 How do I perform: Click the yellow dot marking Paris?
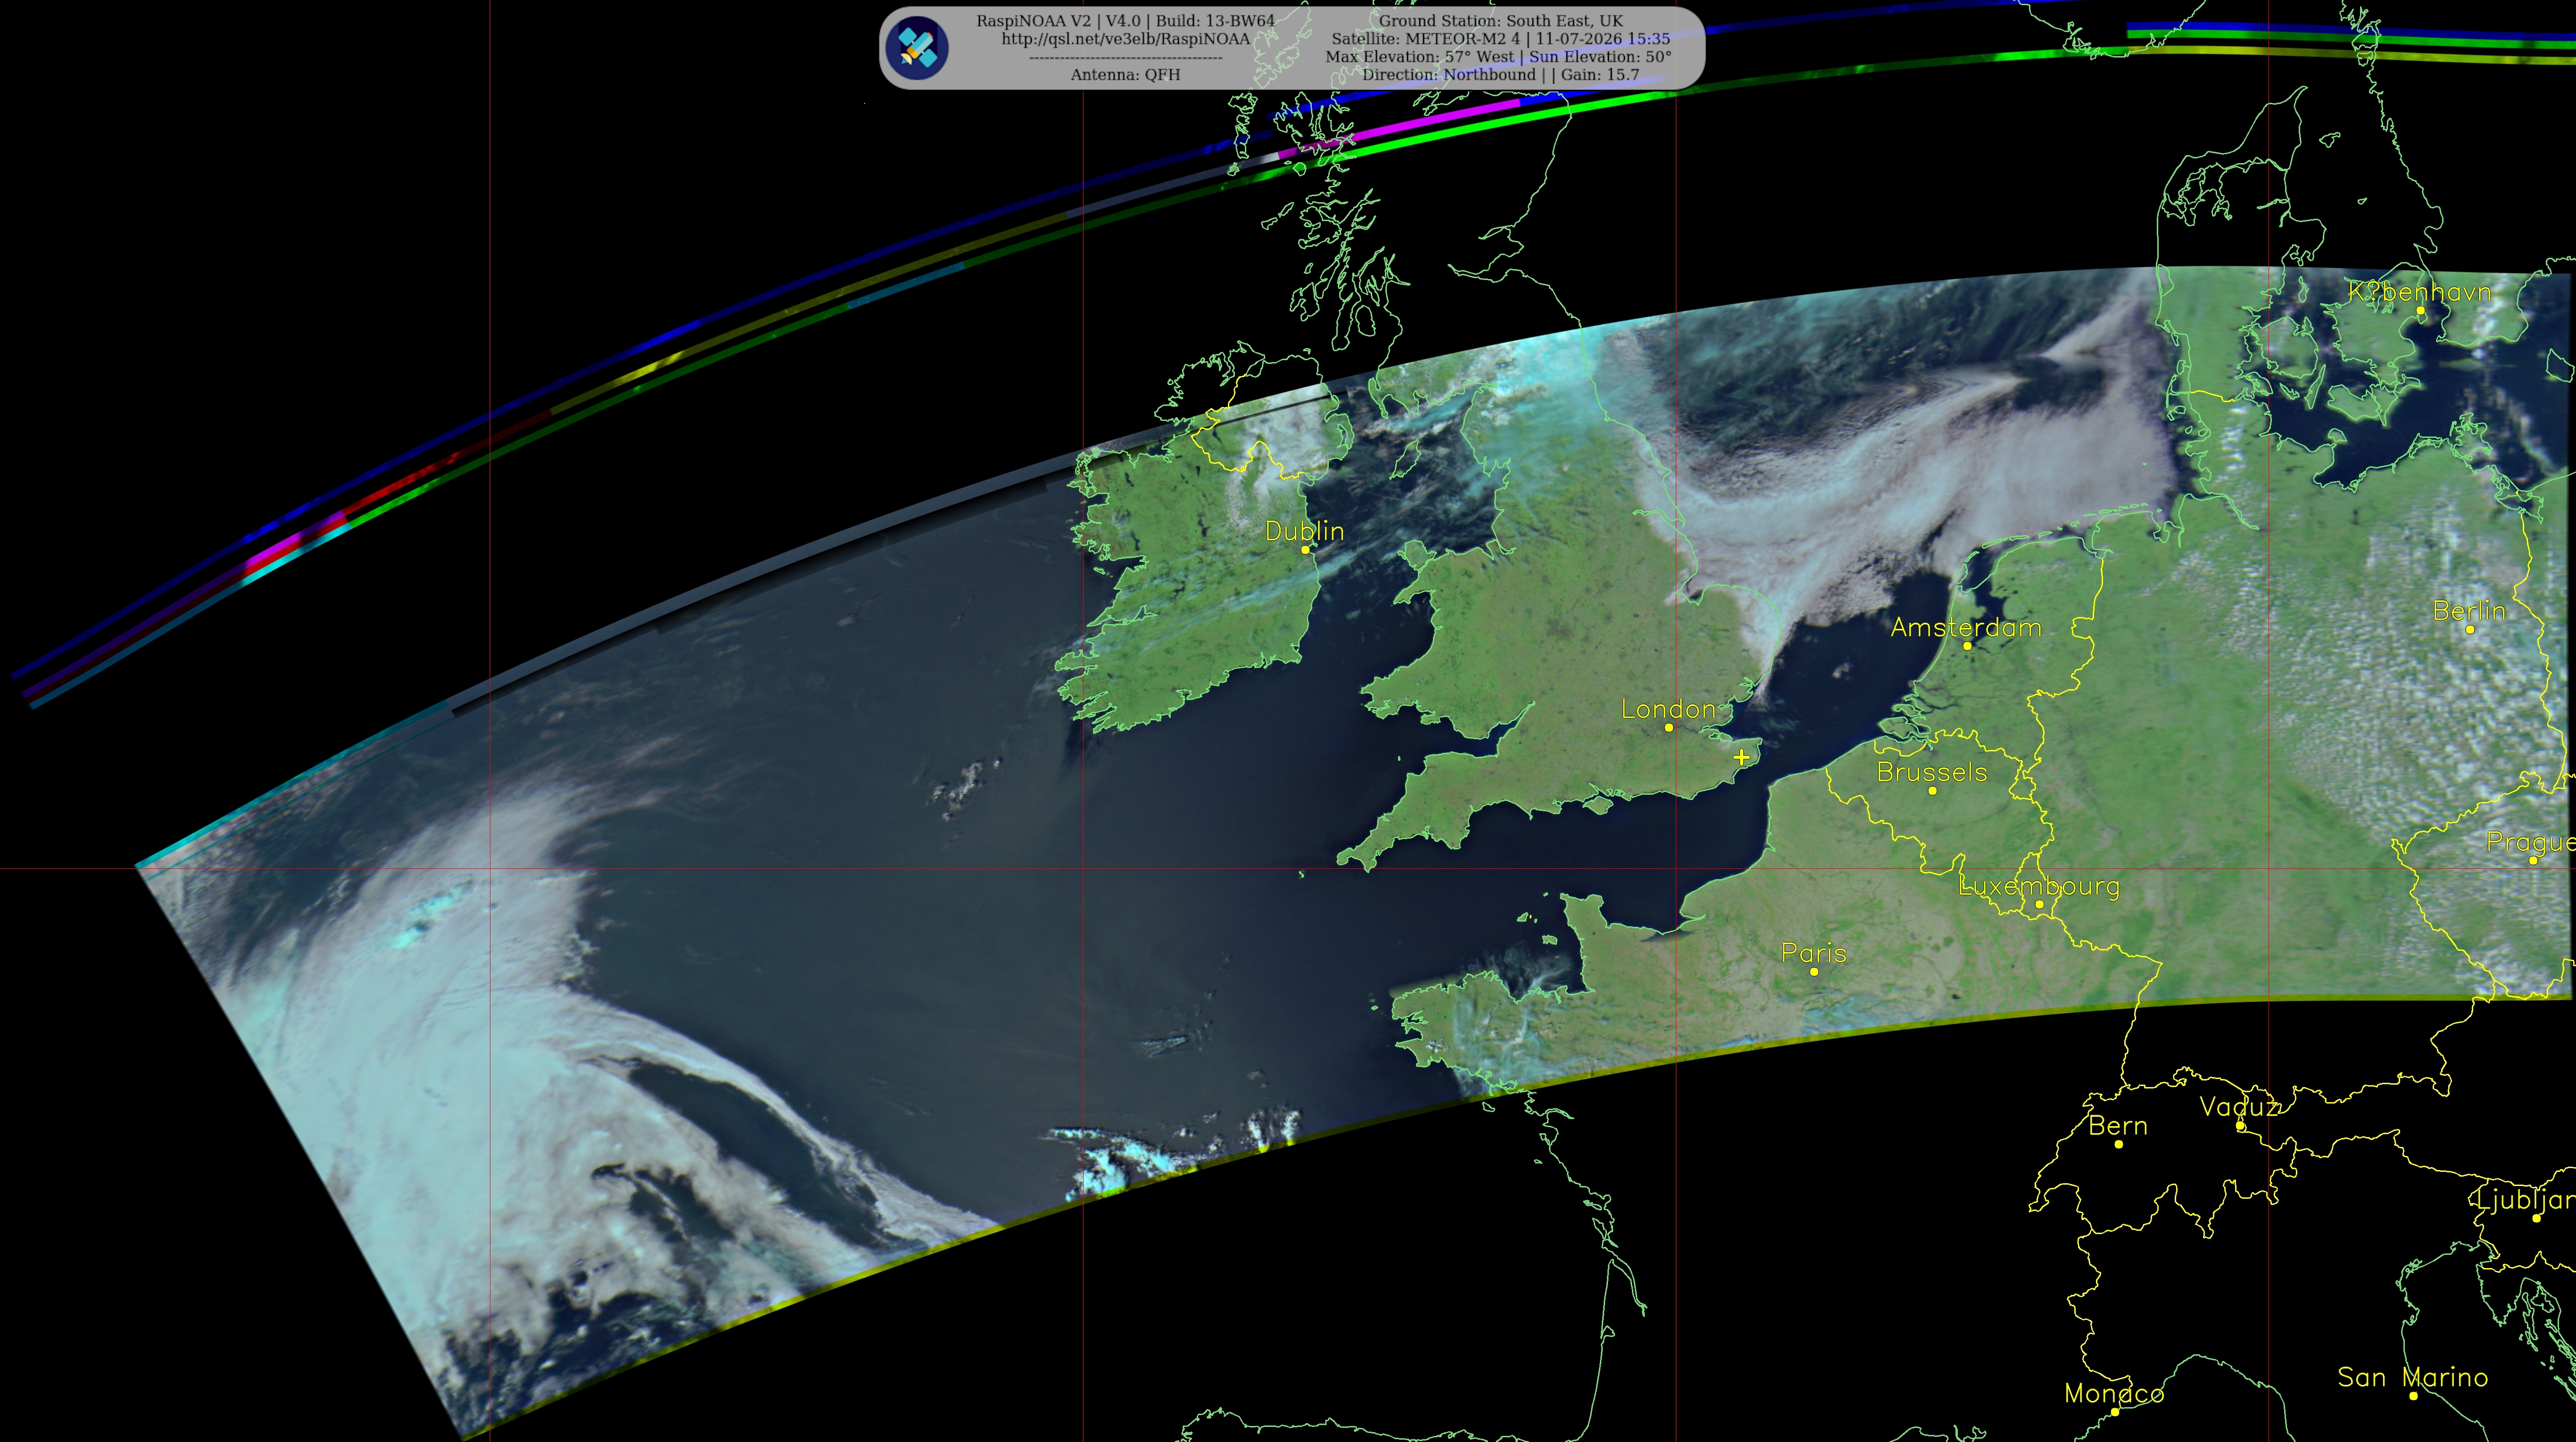[x=1814, y=971]
